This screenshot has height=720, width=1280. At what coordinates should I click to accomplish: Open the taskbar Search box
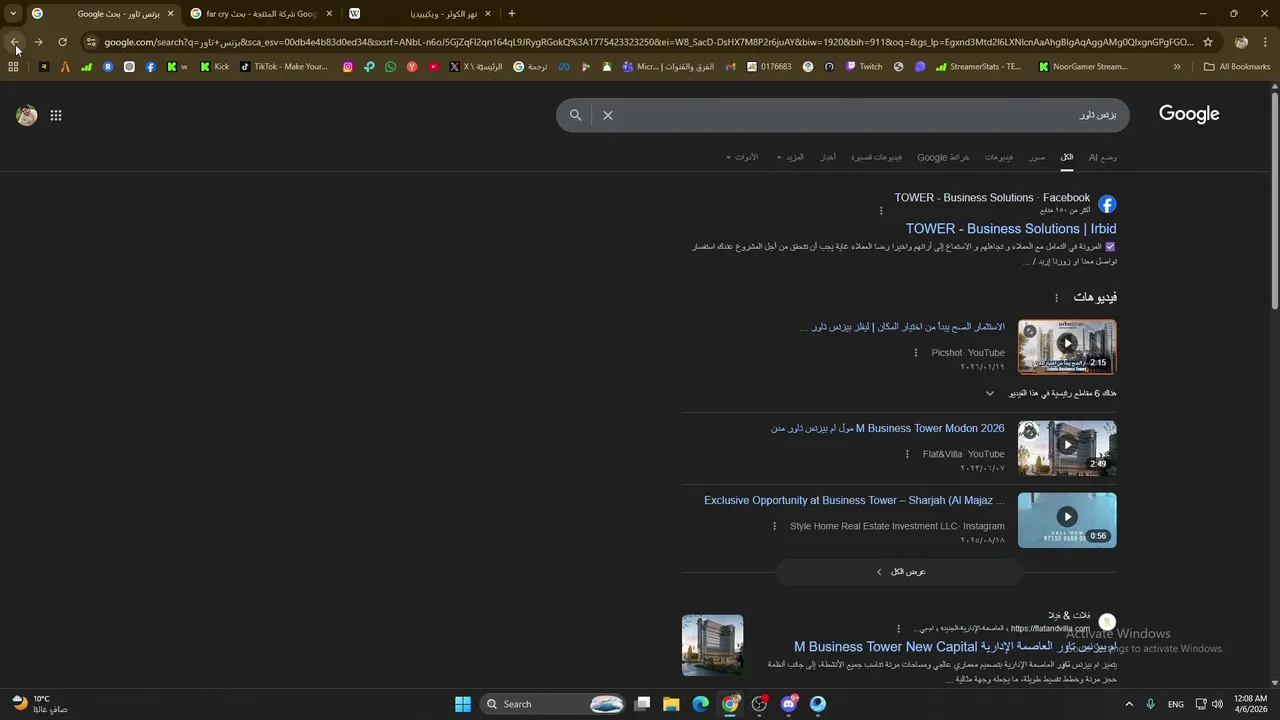553,704
